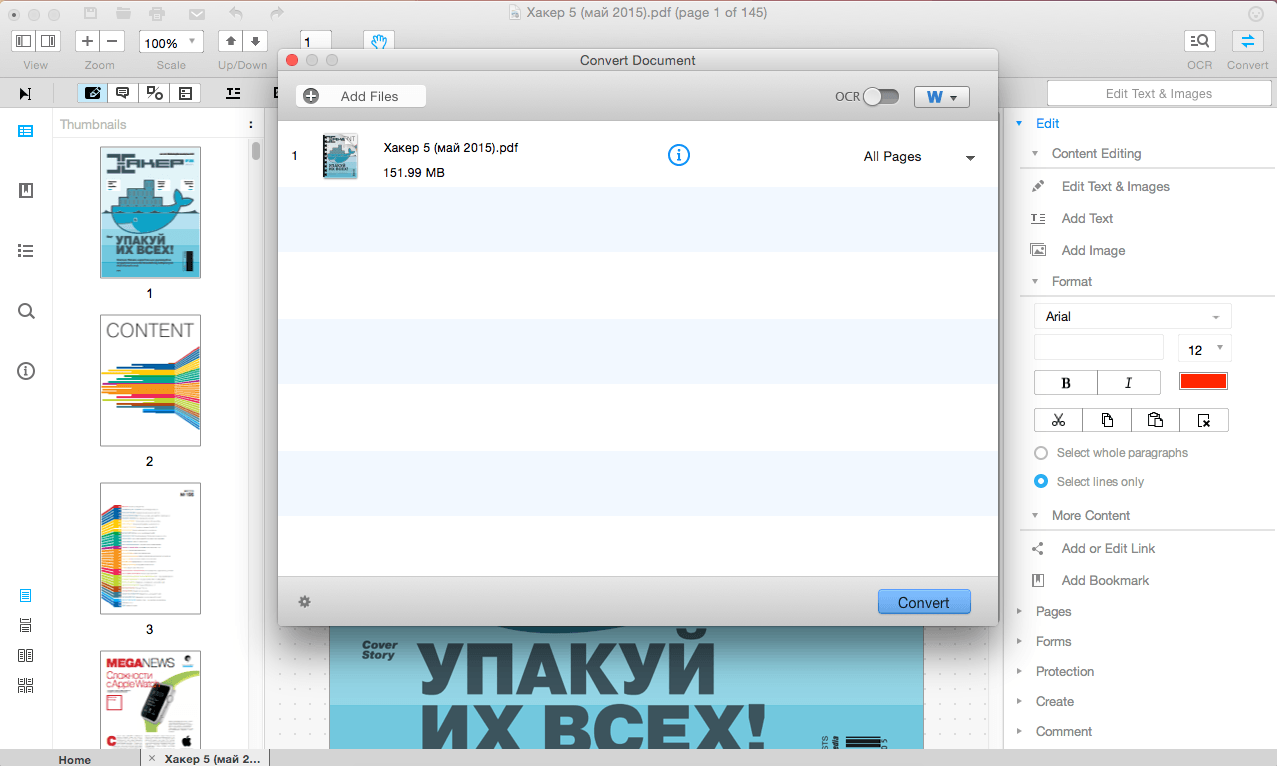Select the Hand pan tool
This screenshot has height=766, width=1277.
(379, 42)
